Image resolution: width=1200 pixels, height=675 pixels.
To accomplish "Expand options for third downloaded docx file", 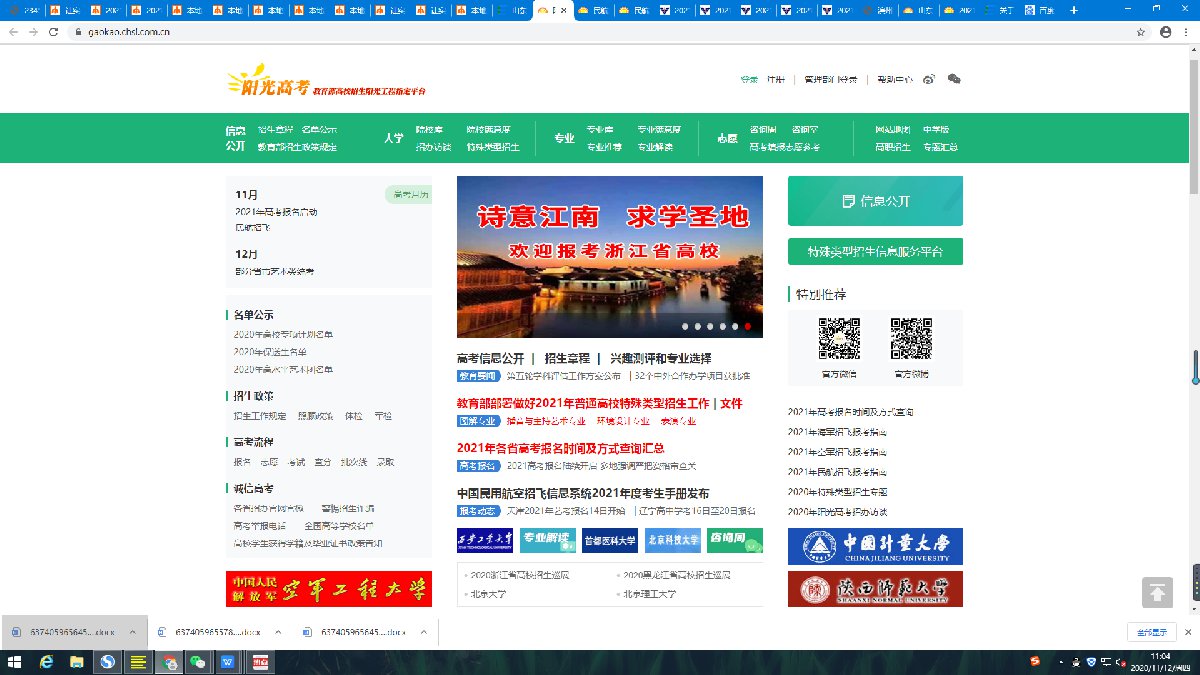I will click(x=425, y=632).
